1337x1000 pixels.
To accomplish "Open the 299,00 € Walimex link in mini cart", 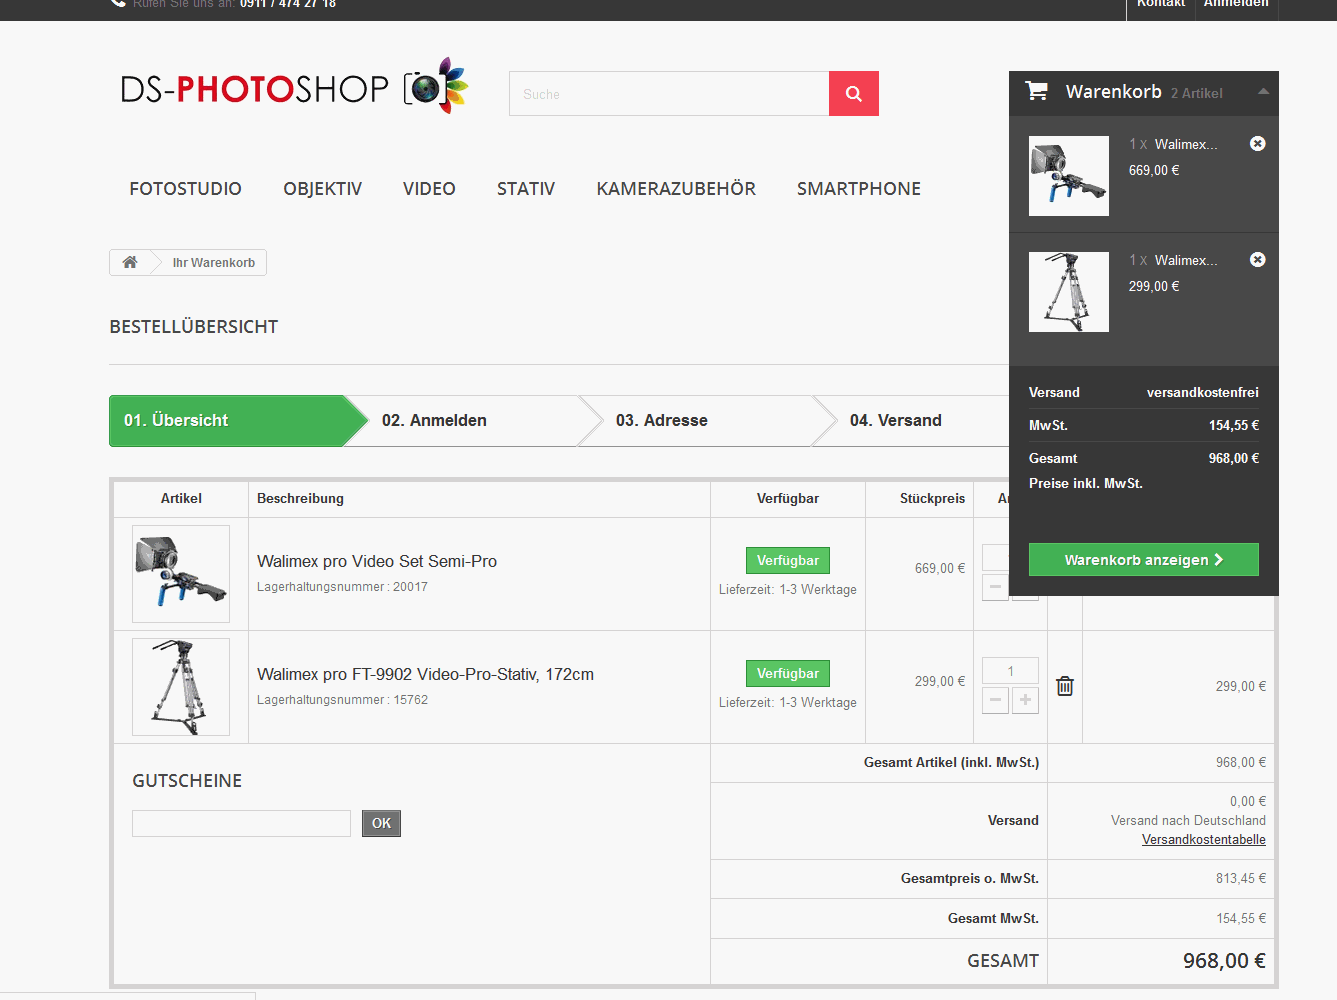I will (1186, 260).
